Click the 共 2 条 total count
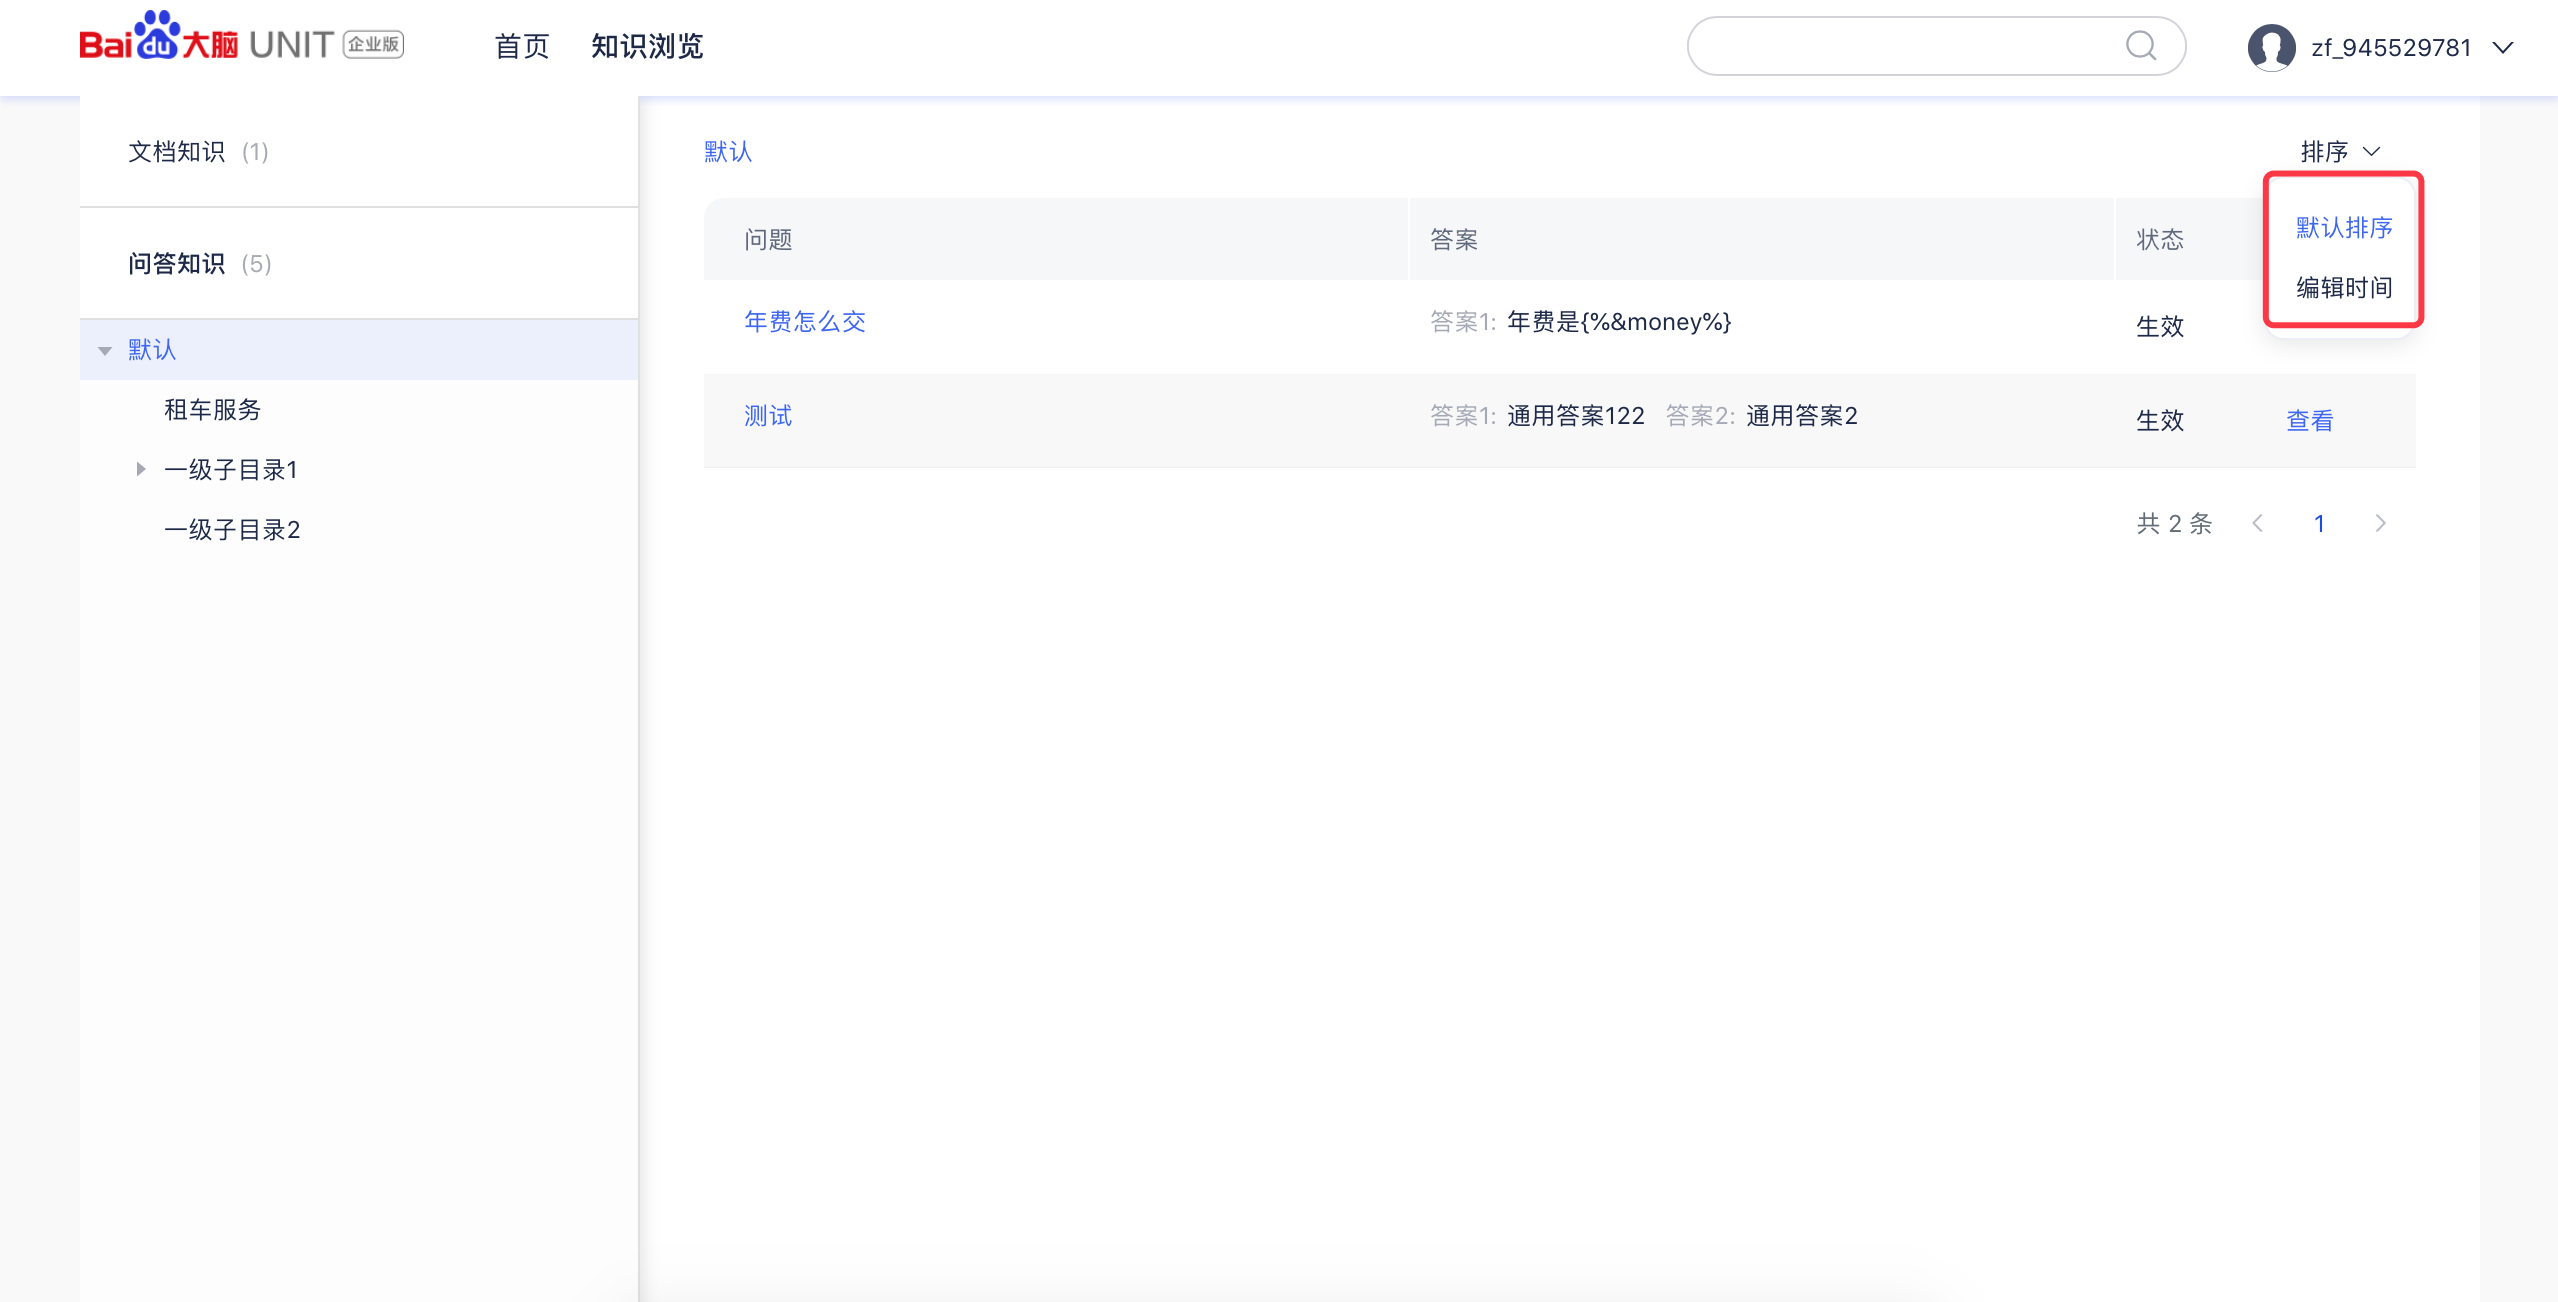 pos(2174,524)
